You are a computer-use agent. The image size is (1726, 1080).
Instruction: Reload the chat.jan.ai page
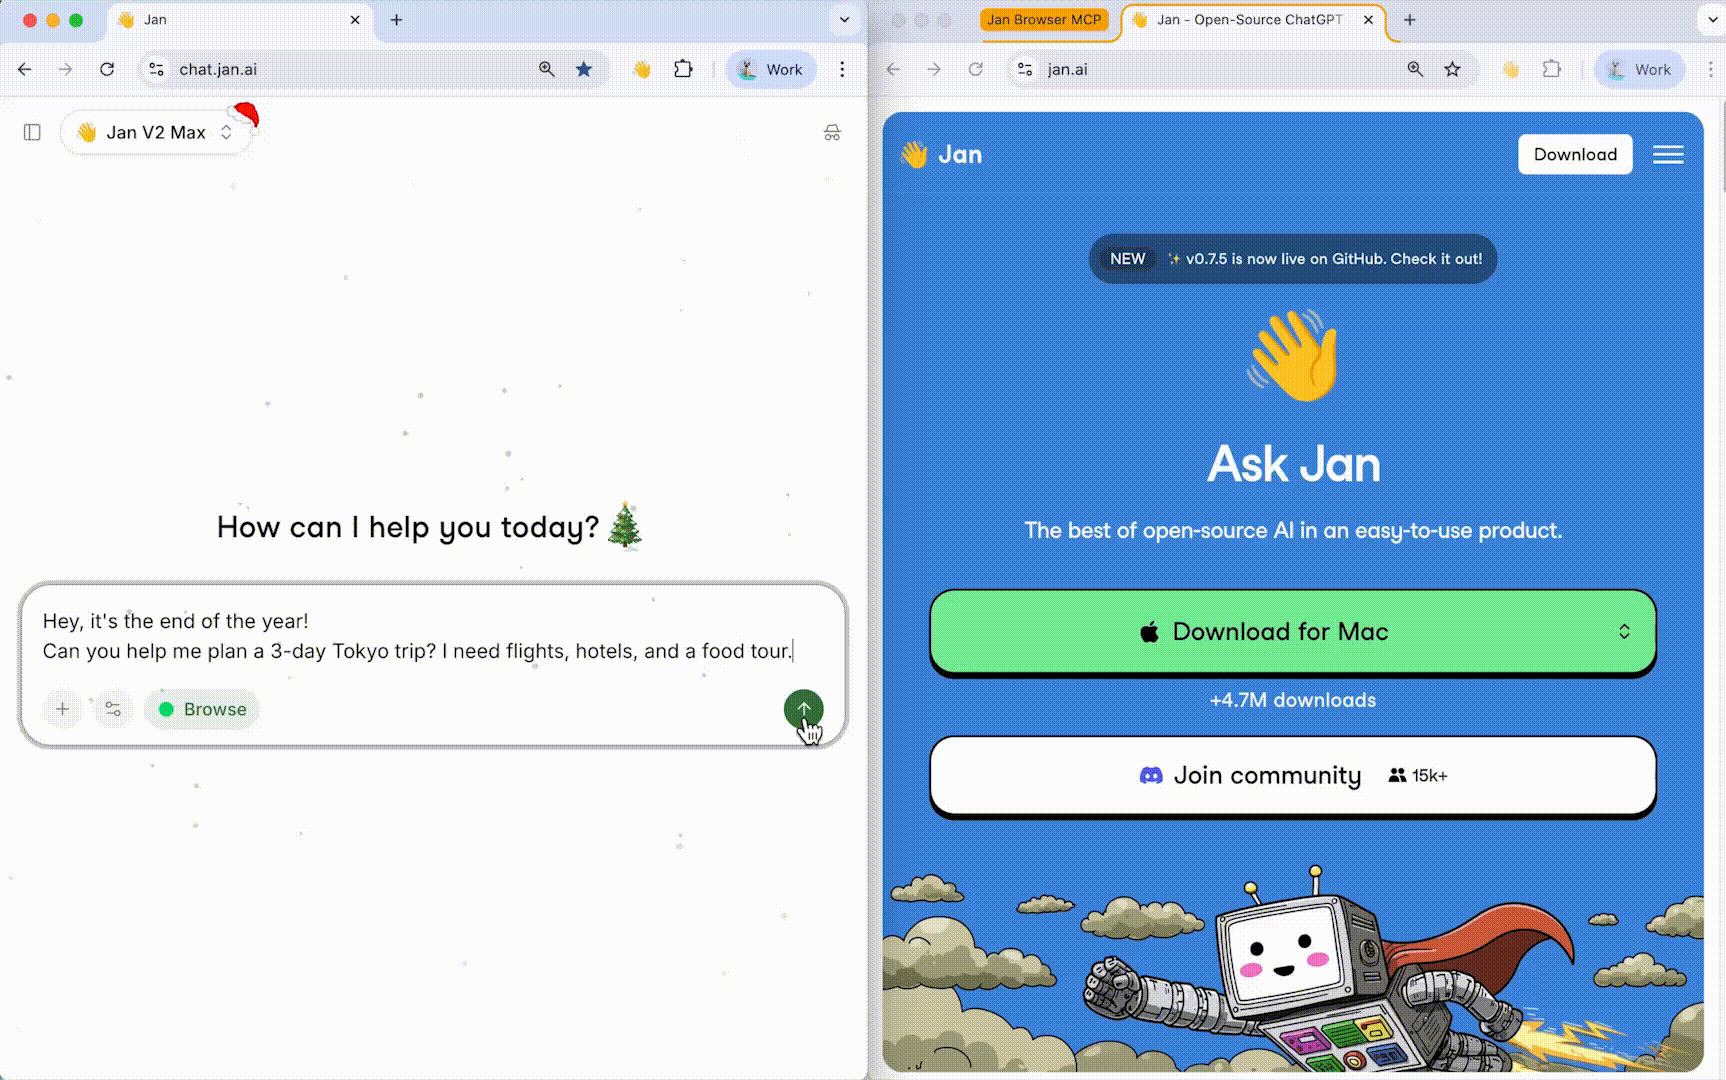click(107, 69)
